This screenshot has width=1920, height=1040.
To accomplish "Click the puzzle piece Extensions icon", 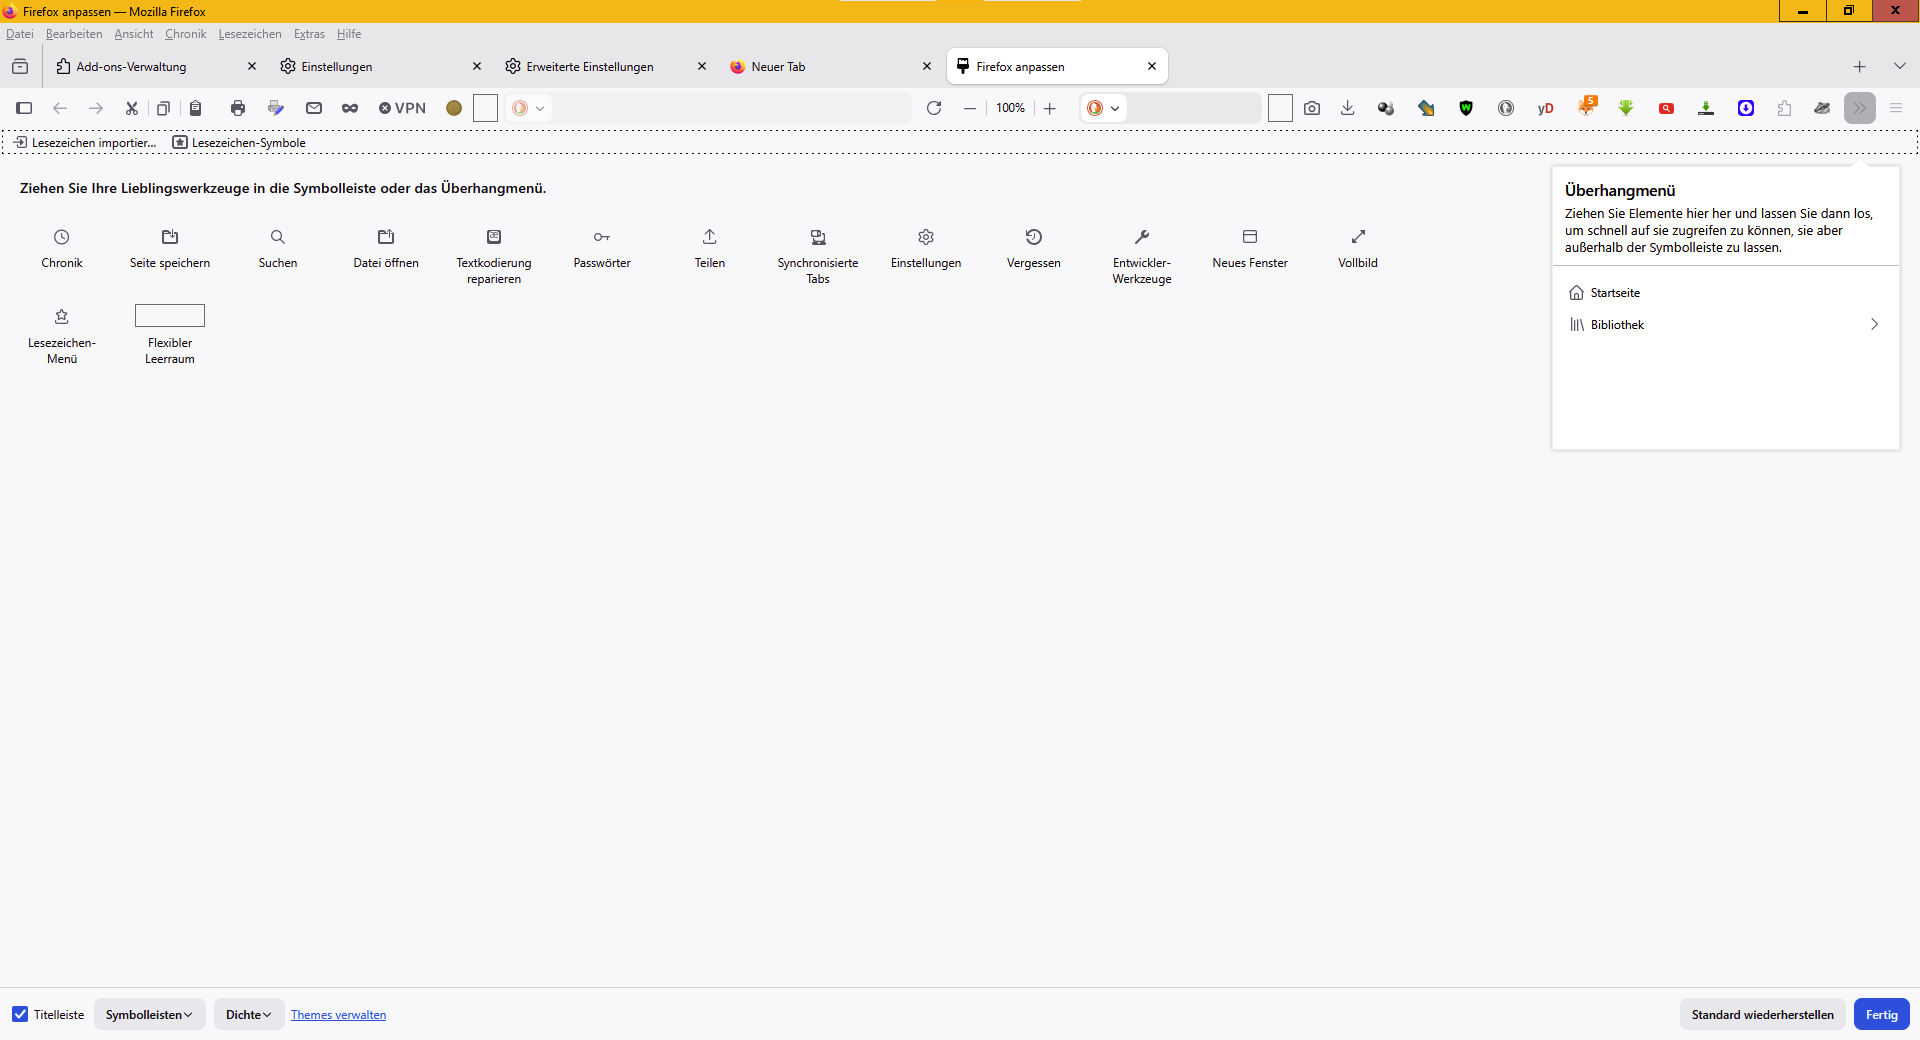I will [1784, 108].
